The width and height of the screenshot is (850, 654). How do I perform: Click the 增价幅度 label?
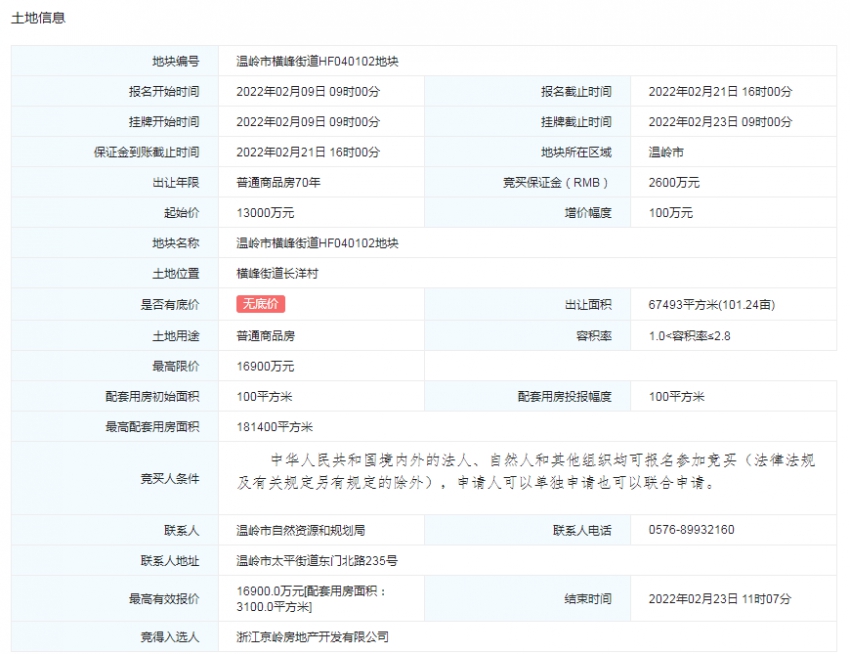point(588,213)
